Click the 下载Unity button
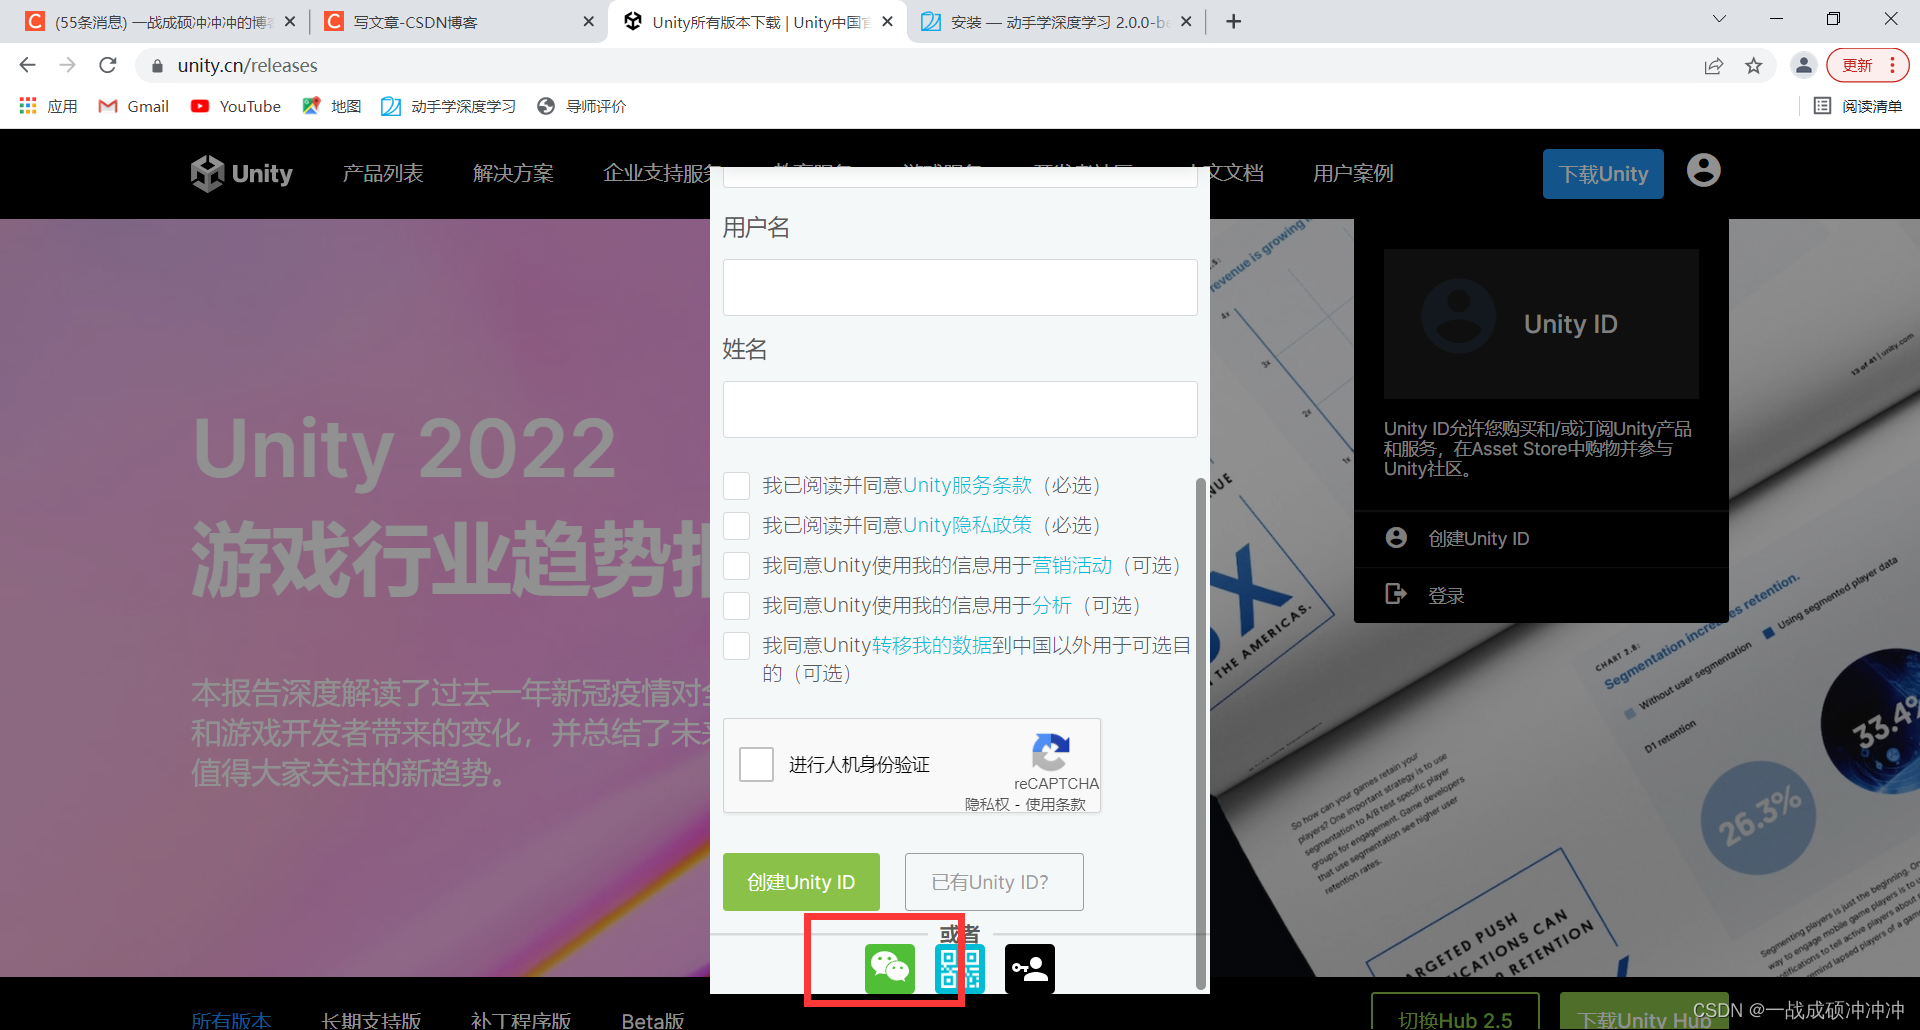The image size is (1920, 1030). click(x=1602, y=173)
